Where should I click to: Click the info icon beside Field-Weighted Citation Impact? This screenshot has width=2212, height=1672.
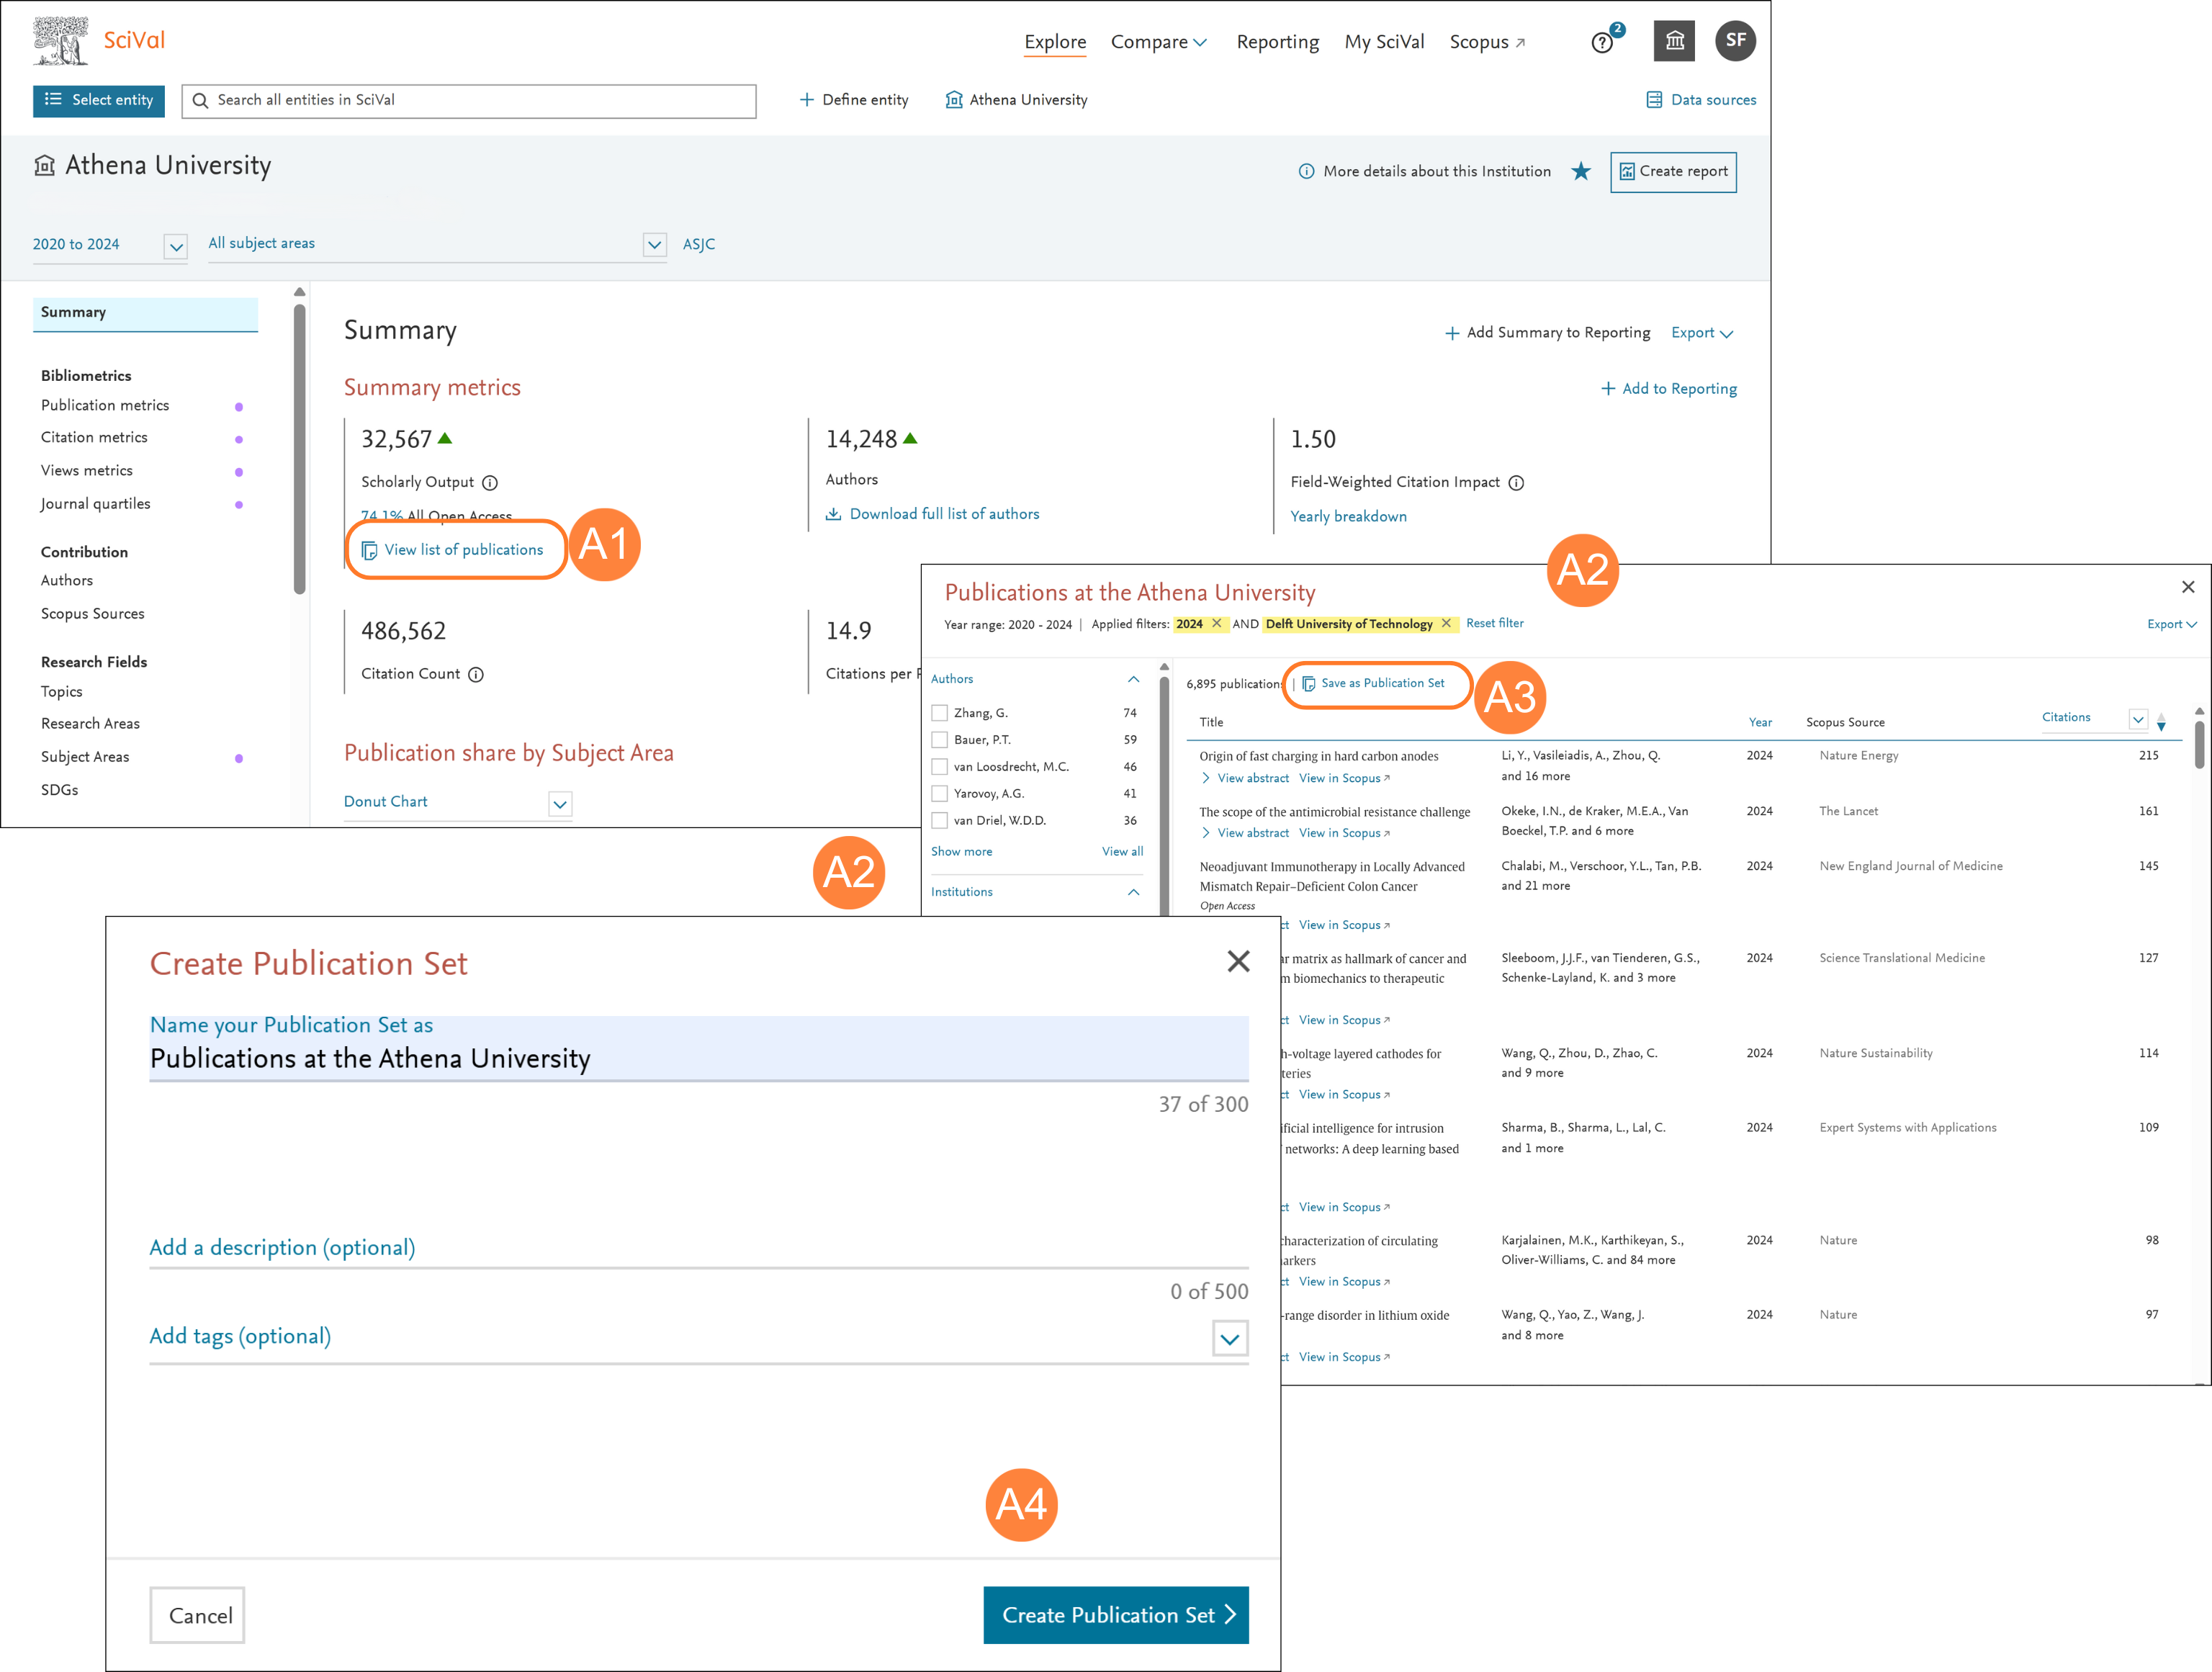pyautogui.click(x=1516, y=483)
